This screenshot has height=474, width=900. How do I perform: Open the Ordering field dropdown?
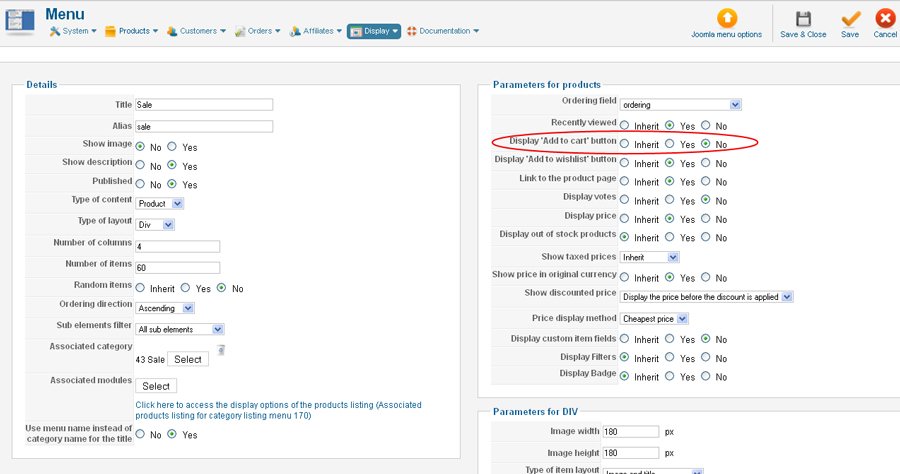tap(680, 104)
